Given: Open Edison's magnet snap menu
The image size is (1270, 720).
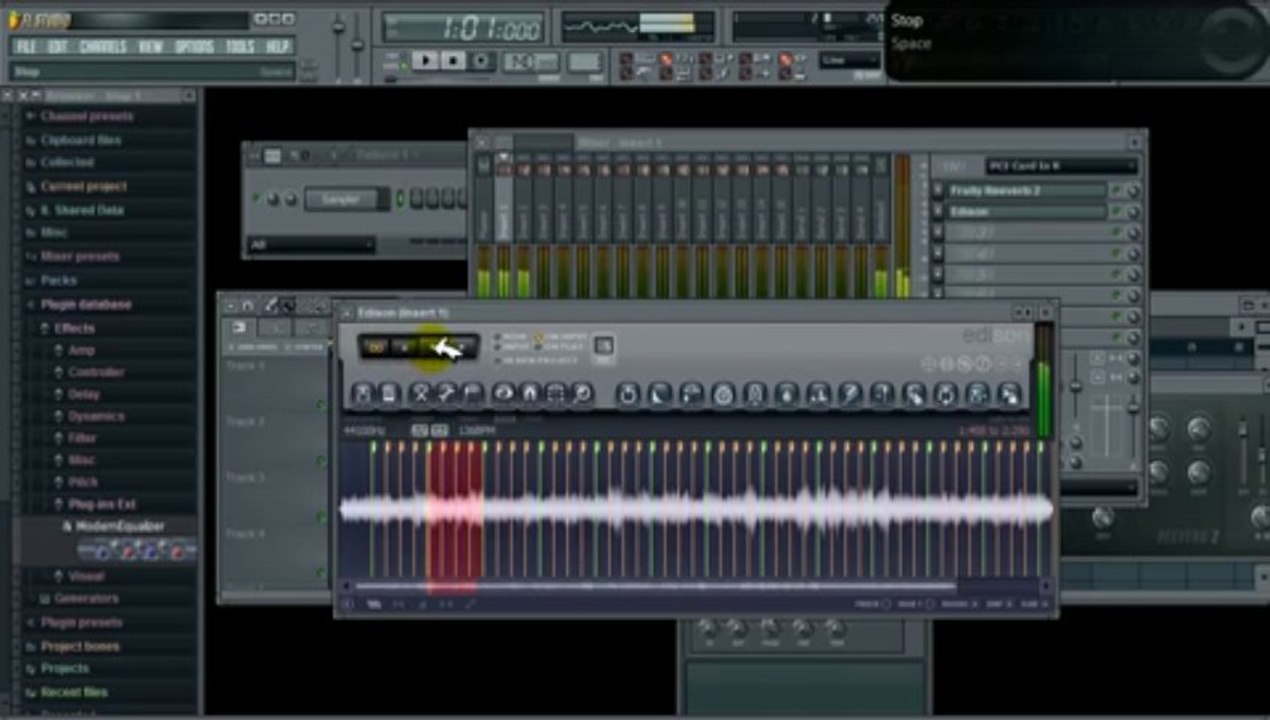Looking at the screenshot, I should pyautogui.click(x=530, y=394).
